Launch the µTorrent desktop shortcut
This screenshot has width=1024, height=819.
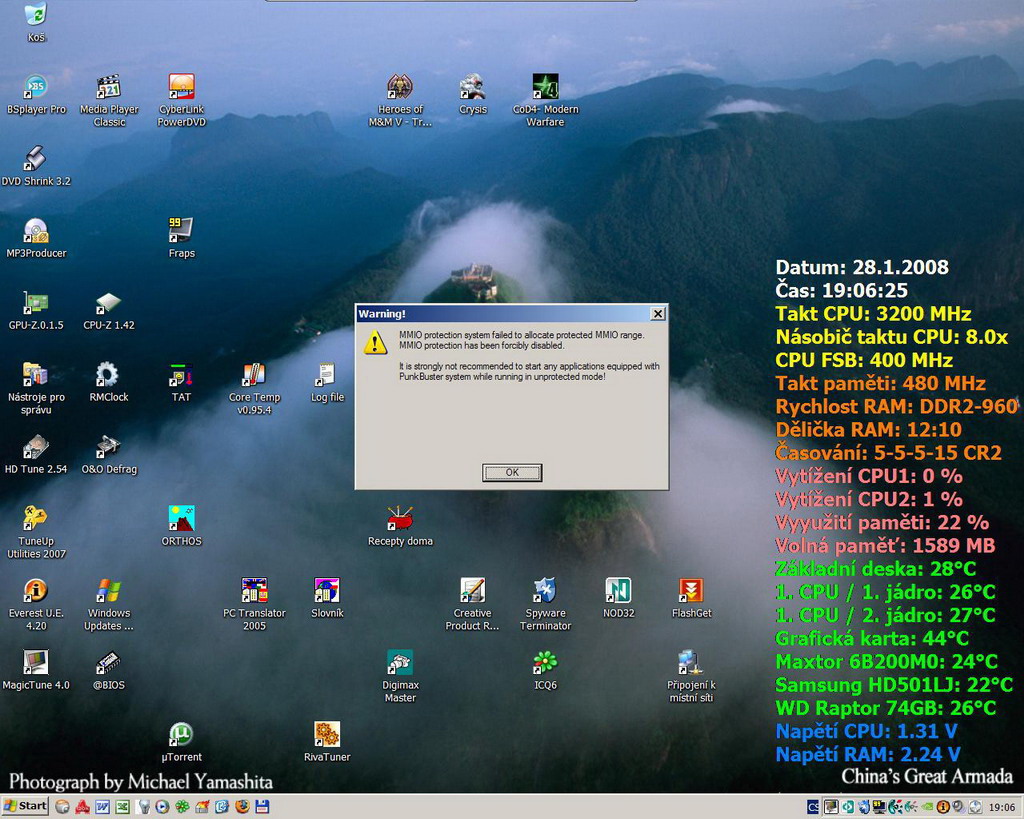pyautogui.click(x=181, y=735)
